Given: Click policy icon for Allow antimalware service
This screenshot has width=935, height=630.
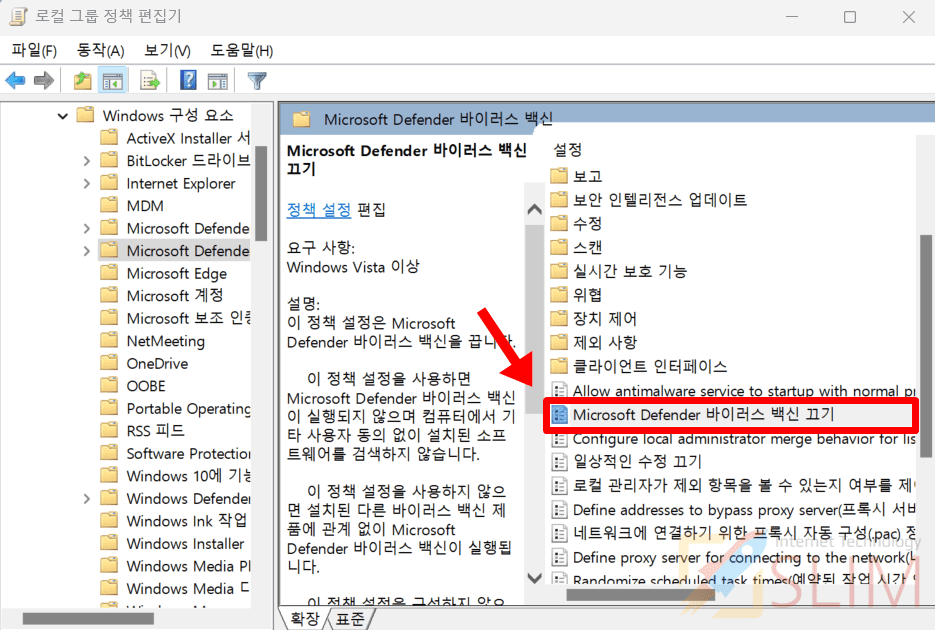Looking at the screenshot, I should point(559,391).
